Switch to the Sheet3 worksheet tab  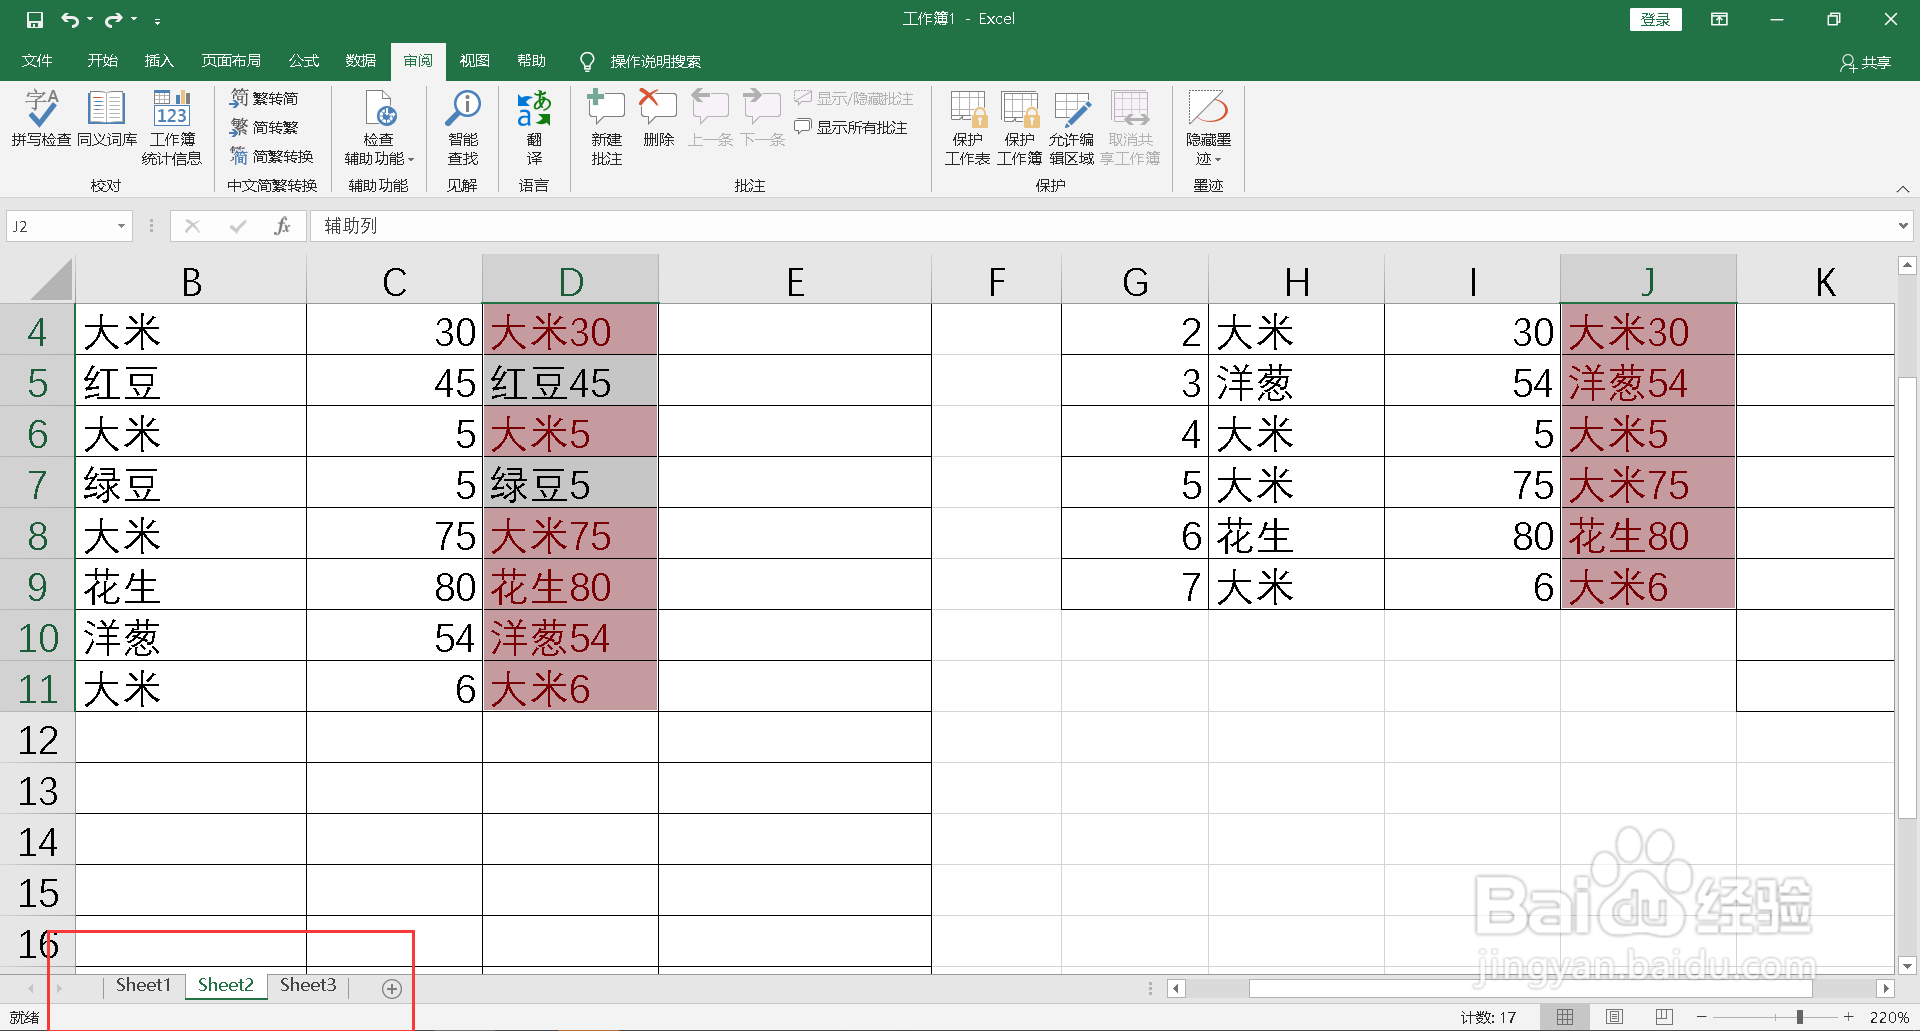point(307,985)
